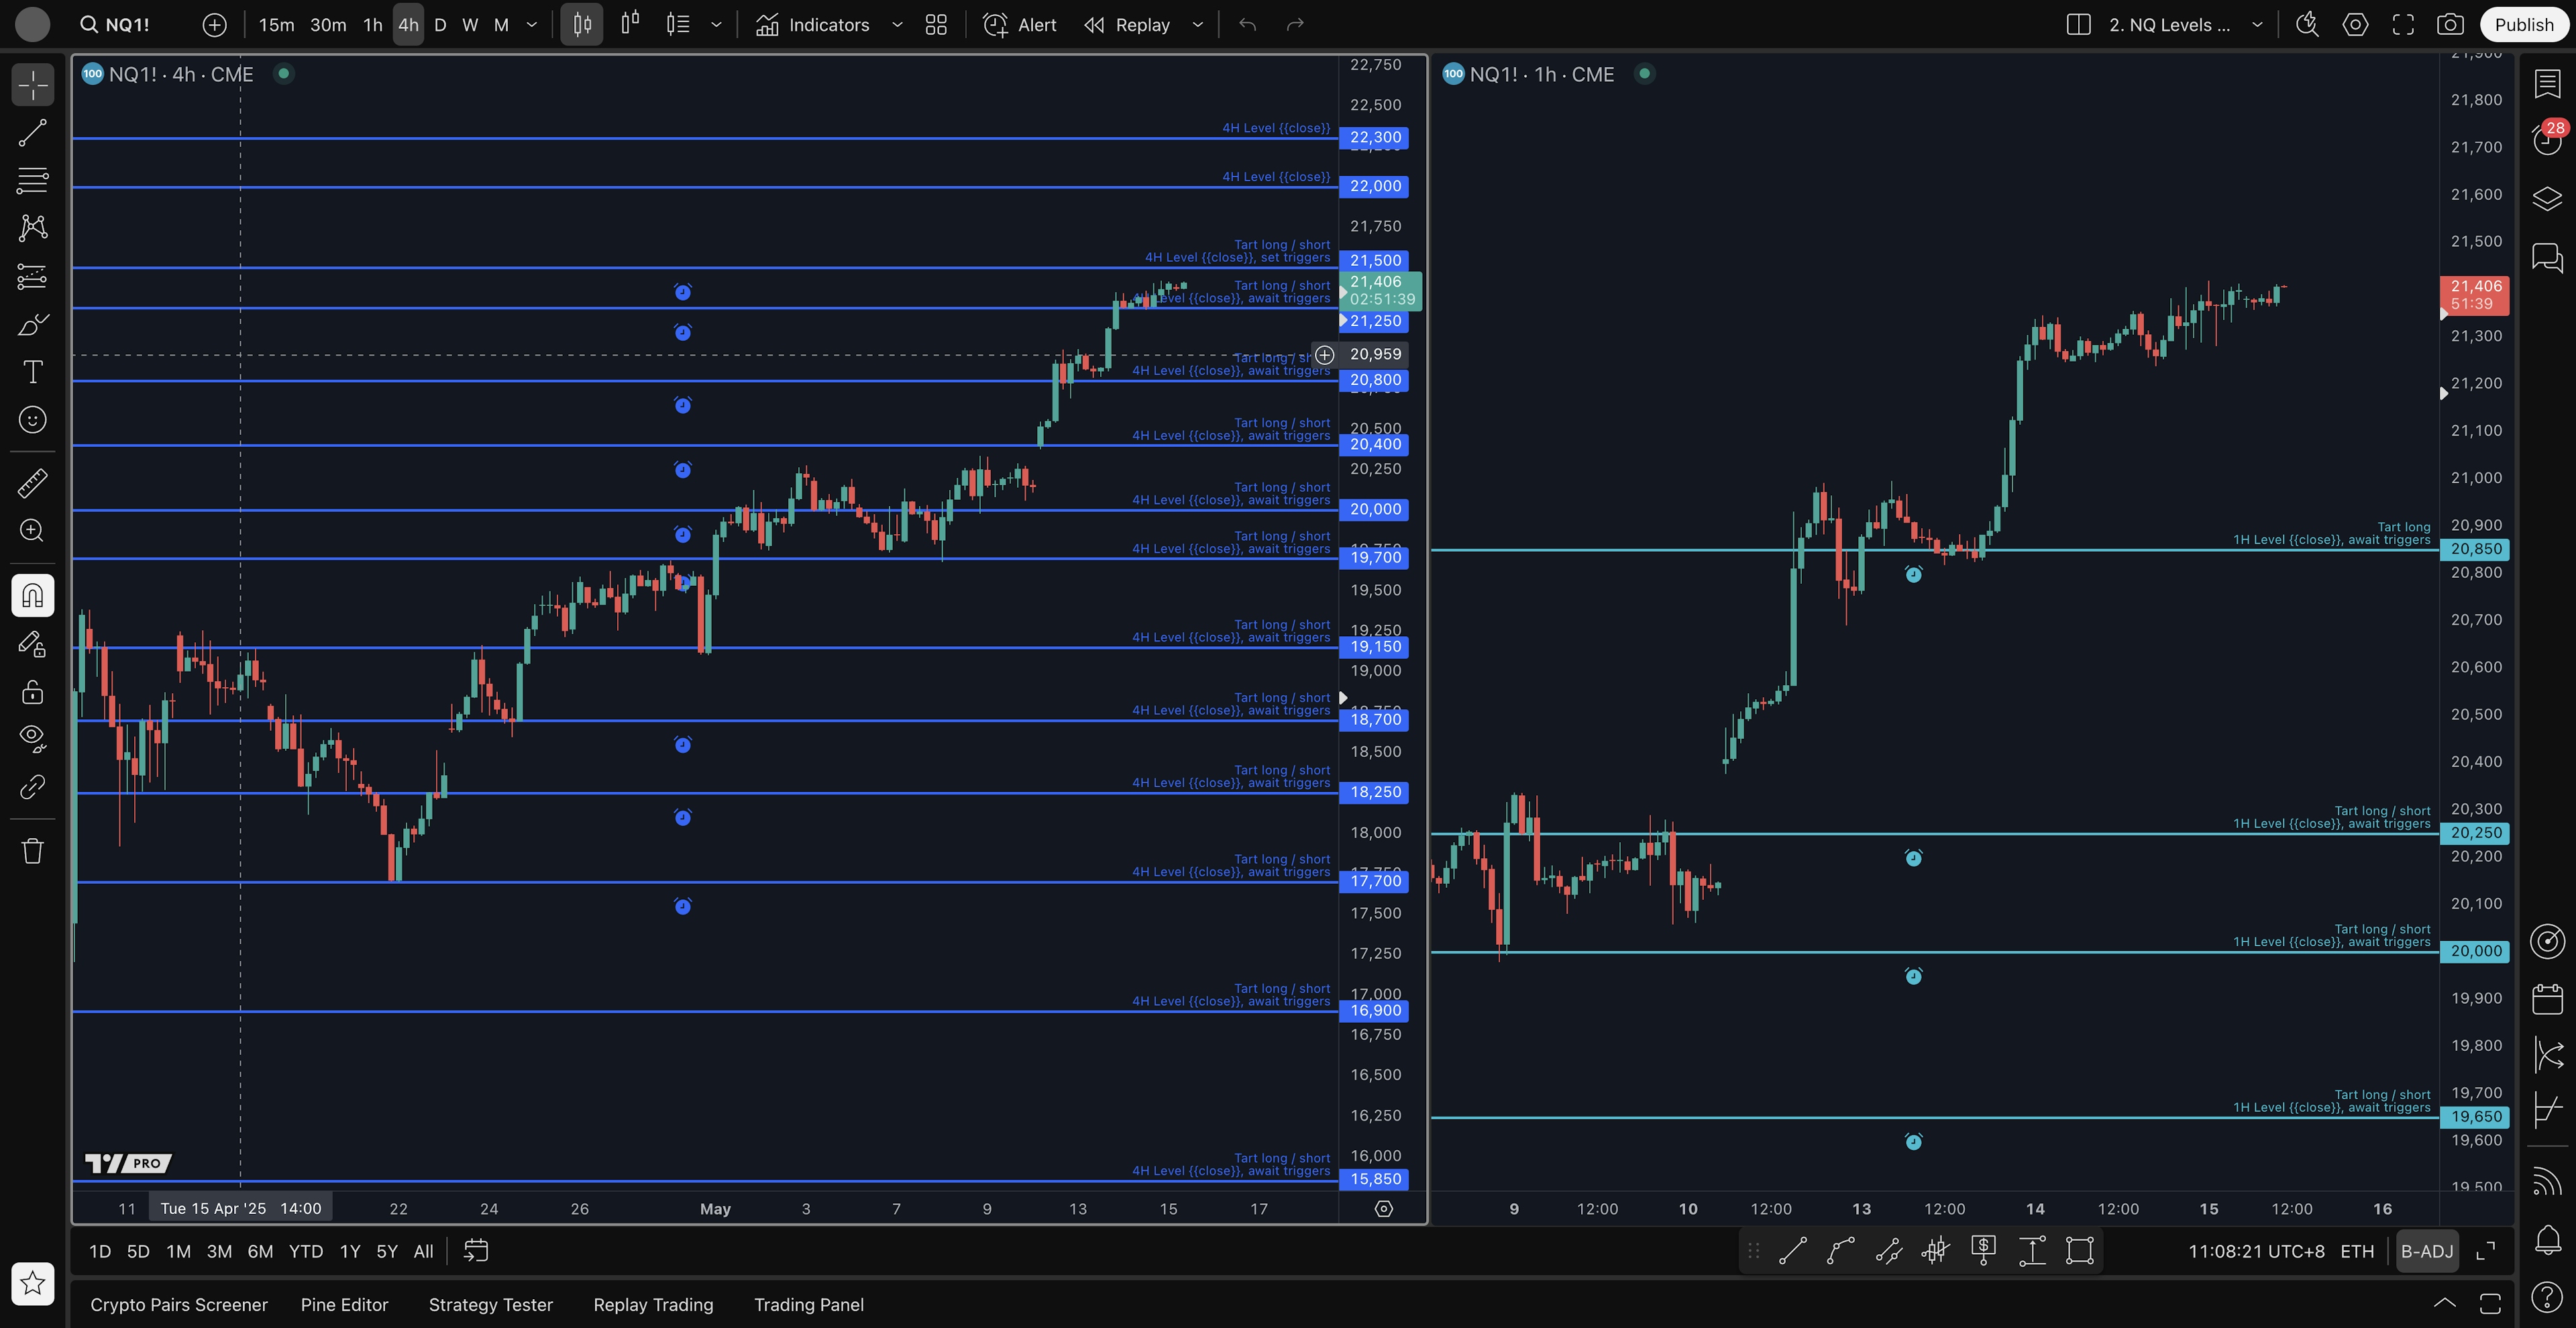The image size is (2576, 1328).
Task: Click the Publish button
Action: (2523, 25)
